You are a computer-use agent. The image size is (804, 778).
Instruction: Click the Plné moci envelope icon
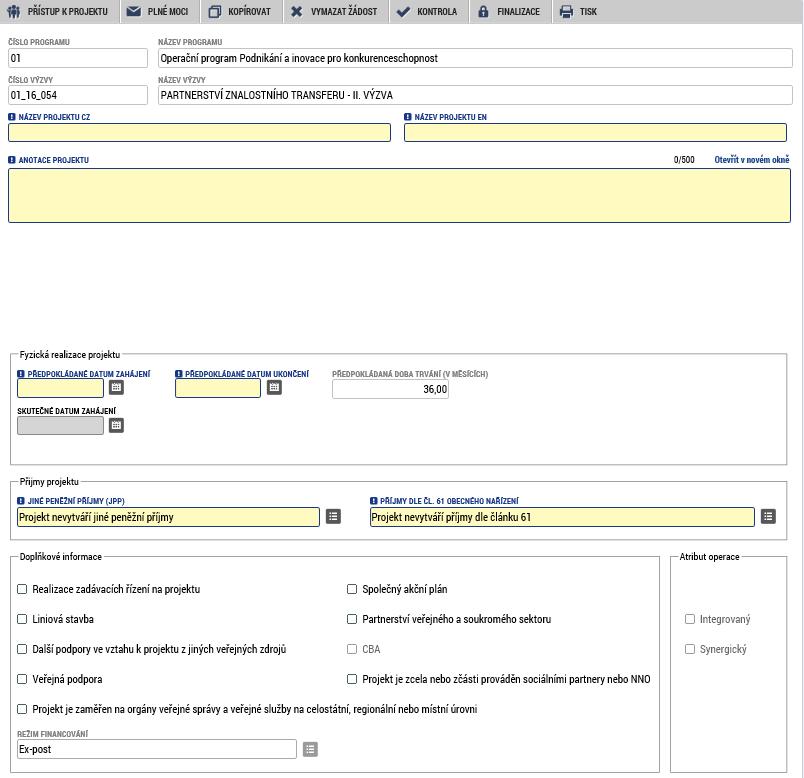134,11
